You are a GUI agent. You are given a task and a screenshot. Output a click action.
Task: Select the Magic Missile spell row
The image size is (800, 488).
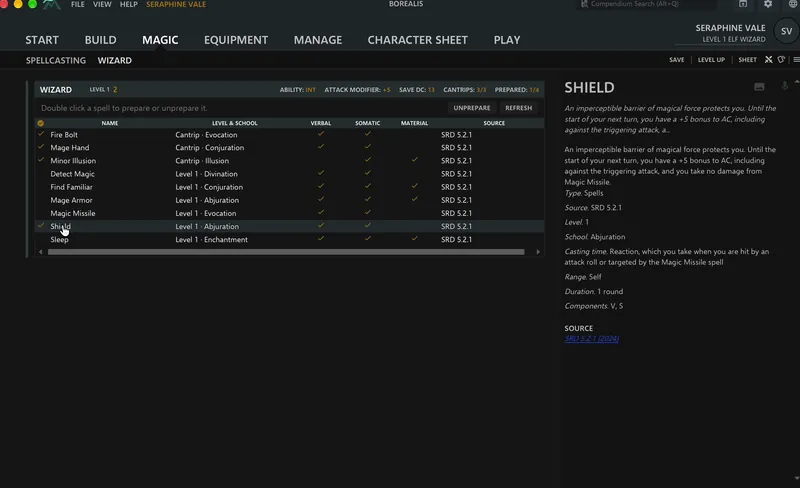(289, 213)
